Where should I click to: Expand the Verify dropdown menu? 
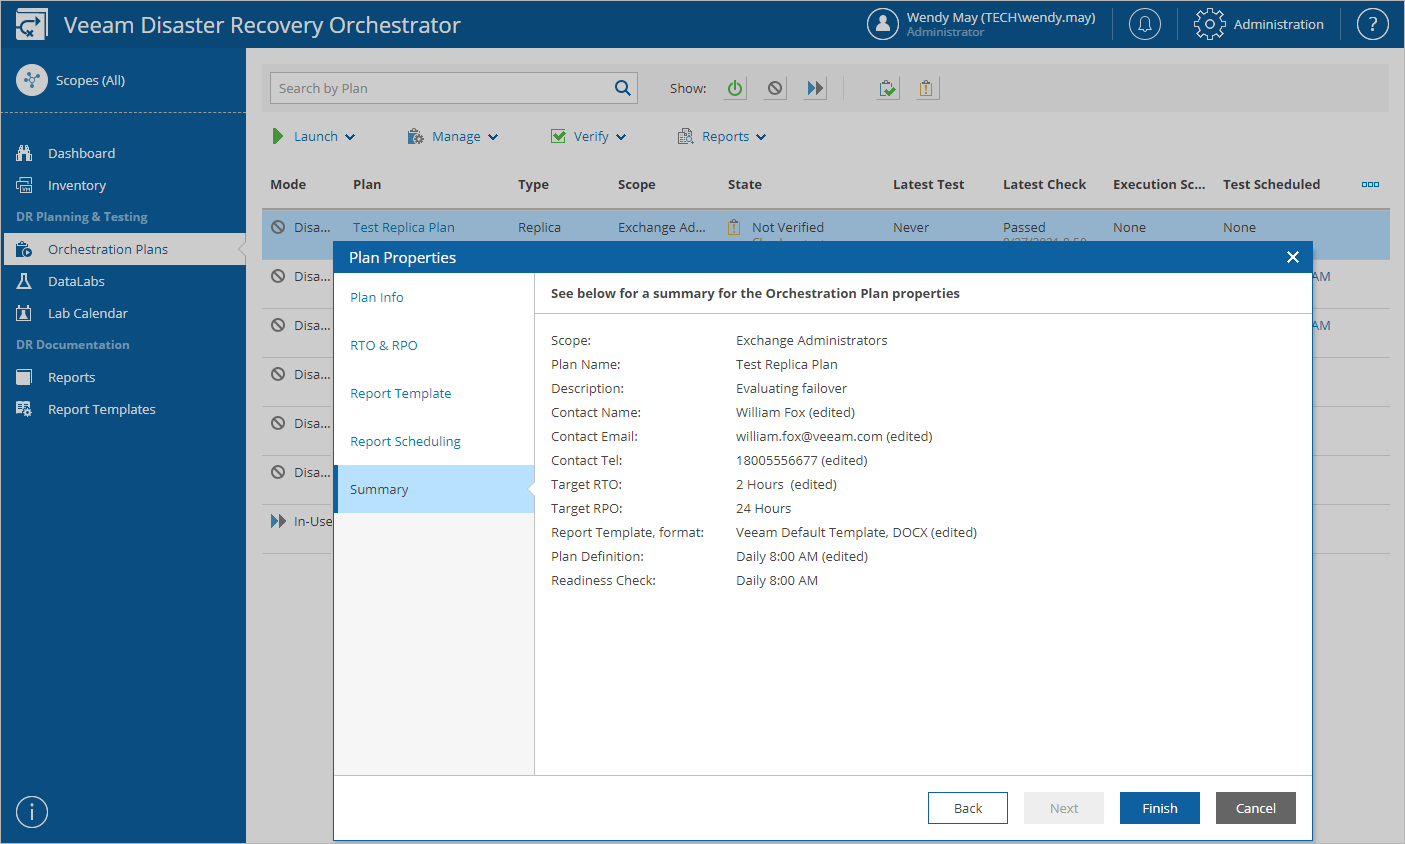589,136
